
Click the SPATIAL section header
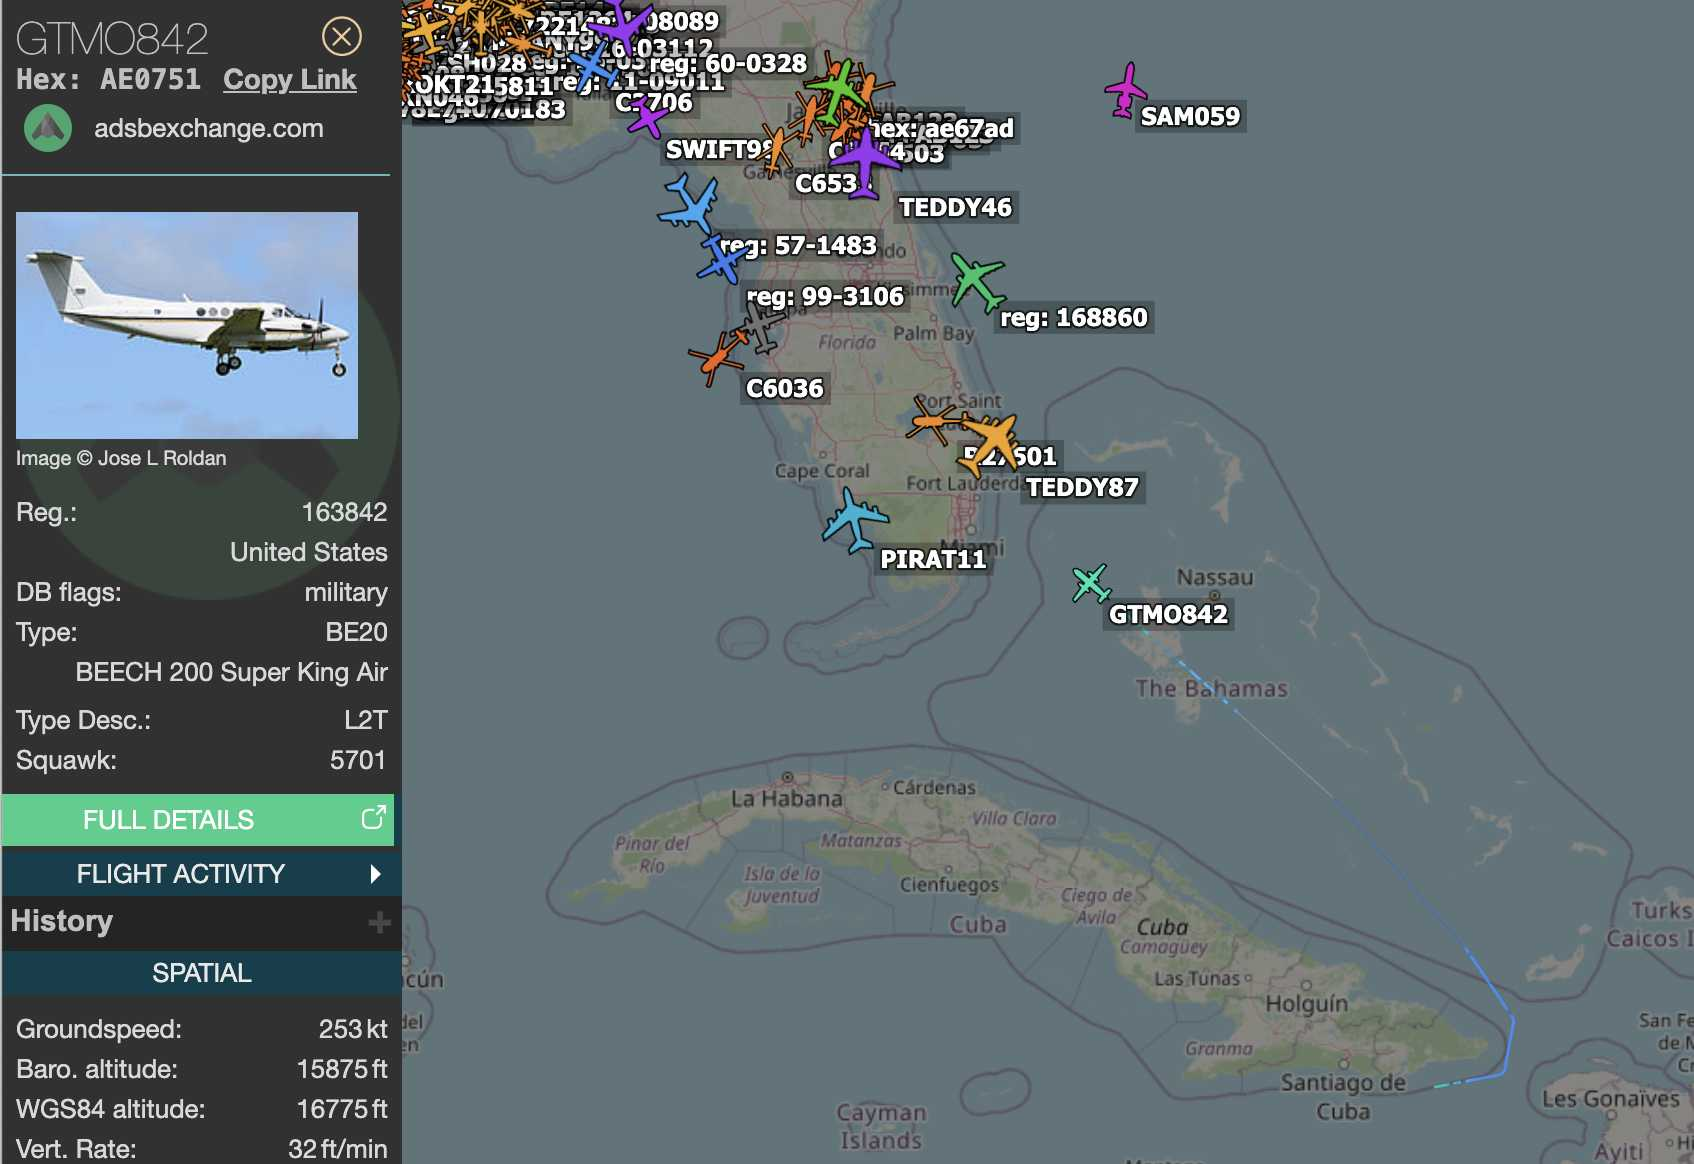(201, 973)
